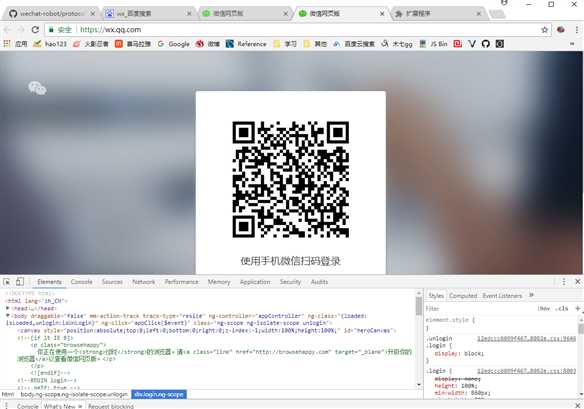Click the browser reload button
The height and width of the screenshot is (409, 584).
tap(35, 29)
